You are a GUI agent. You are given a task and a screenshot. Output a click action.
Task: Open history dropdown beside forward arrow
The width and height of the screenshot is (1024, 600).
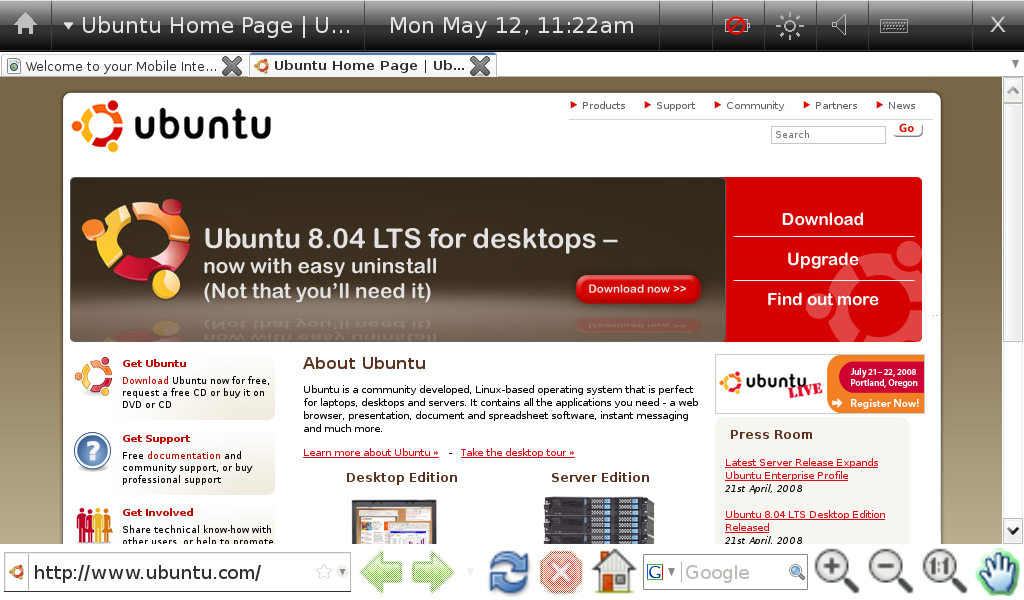click(470, 572)
